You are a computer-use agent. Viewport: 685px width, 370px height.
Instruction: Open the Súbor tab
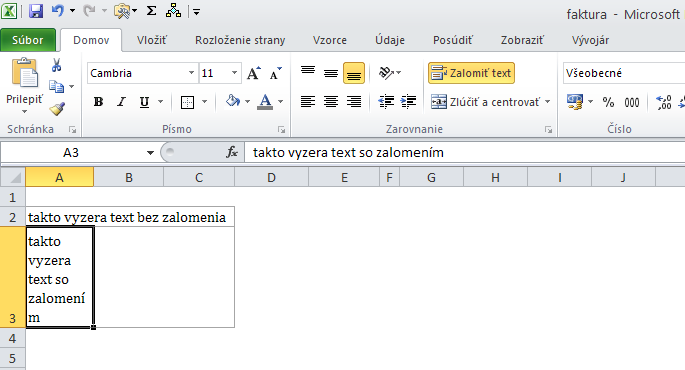28,40
